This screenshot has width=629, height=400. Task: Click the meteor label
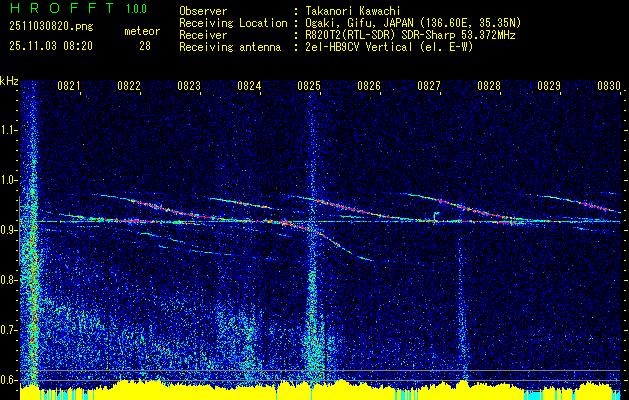coord(142,31)
